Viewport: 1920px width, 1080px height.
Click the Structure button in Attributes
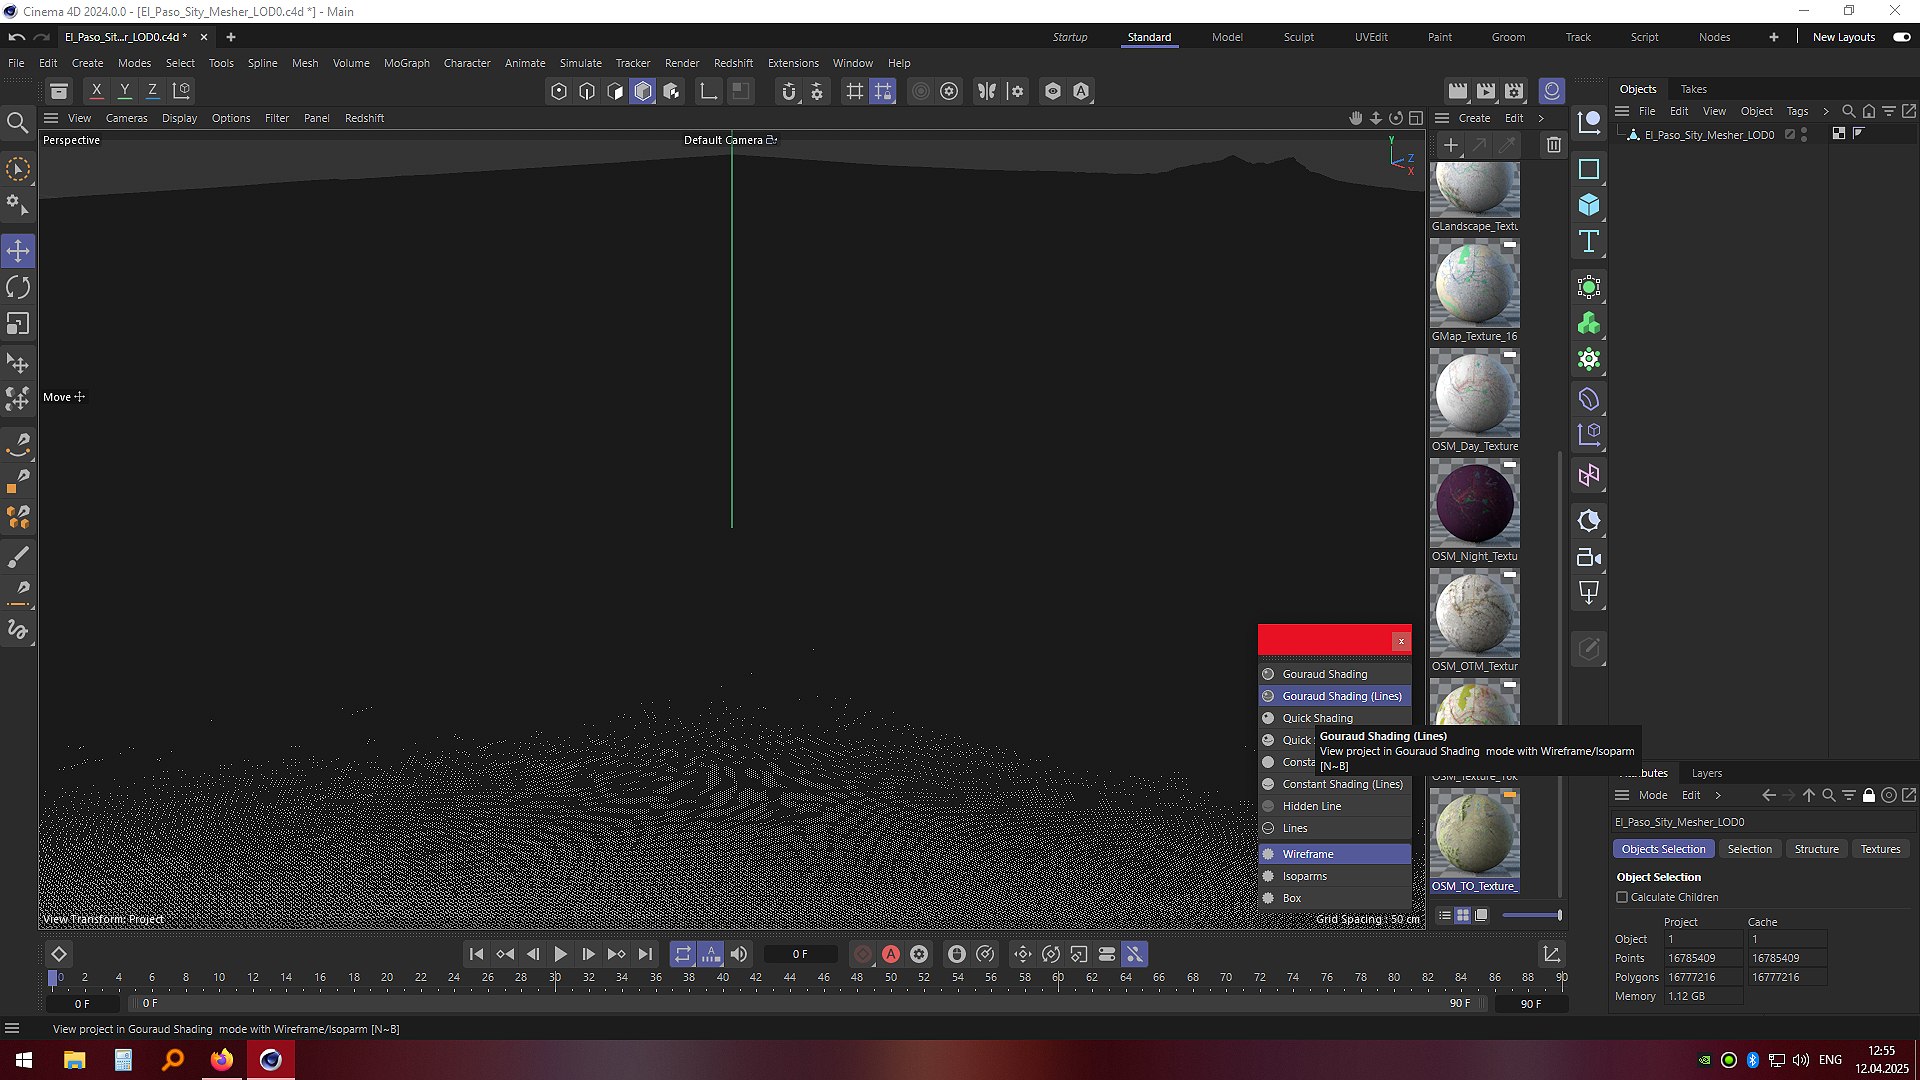[1816, 849]
